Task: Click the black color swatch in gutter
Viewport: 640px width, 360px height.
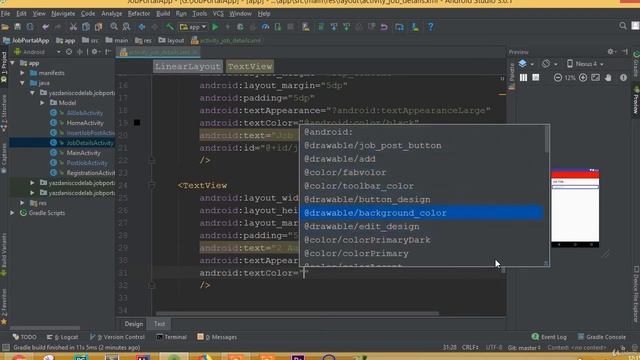Action: pos(137,122)
